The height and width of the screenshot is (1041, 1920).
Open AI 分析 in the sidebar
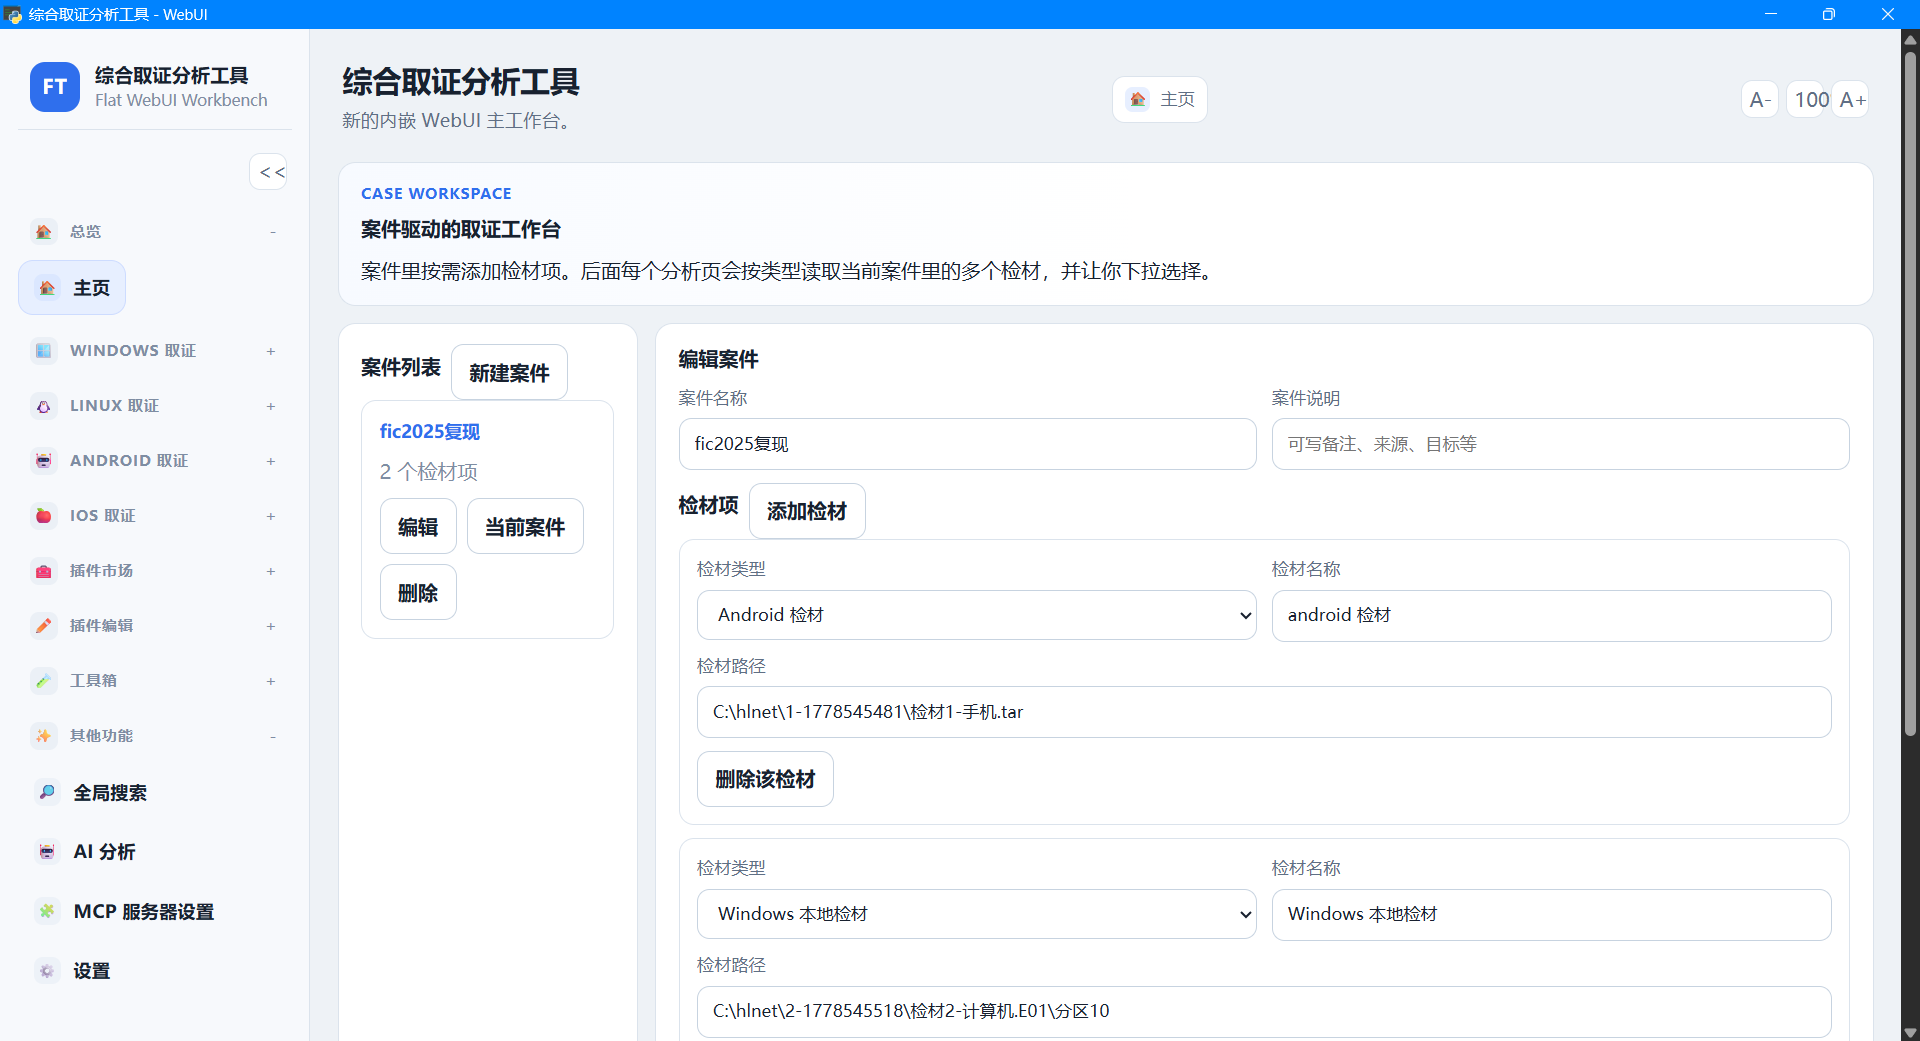(85, 852)
